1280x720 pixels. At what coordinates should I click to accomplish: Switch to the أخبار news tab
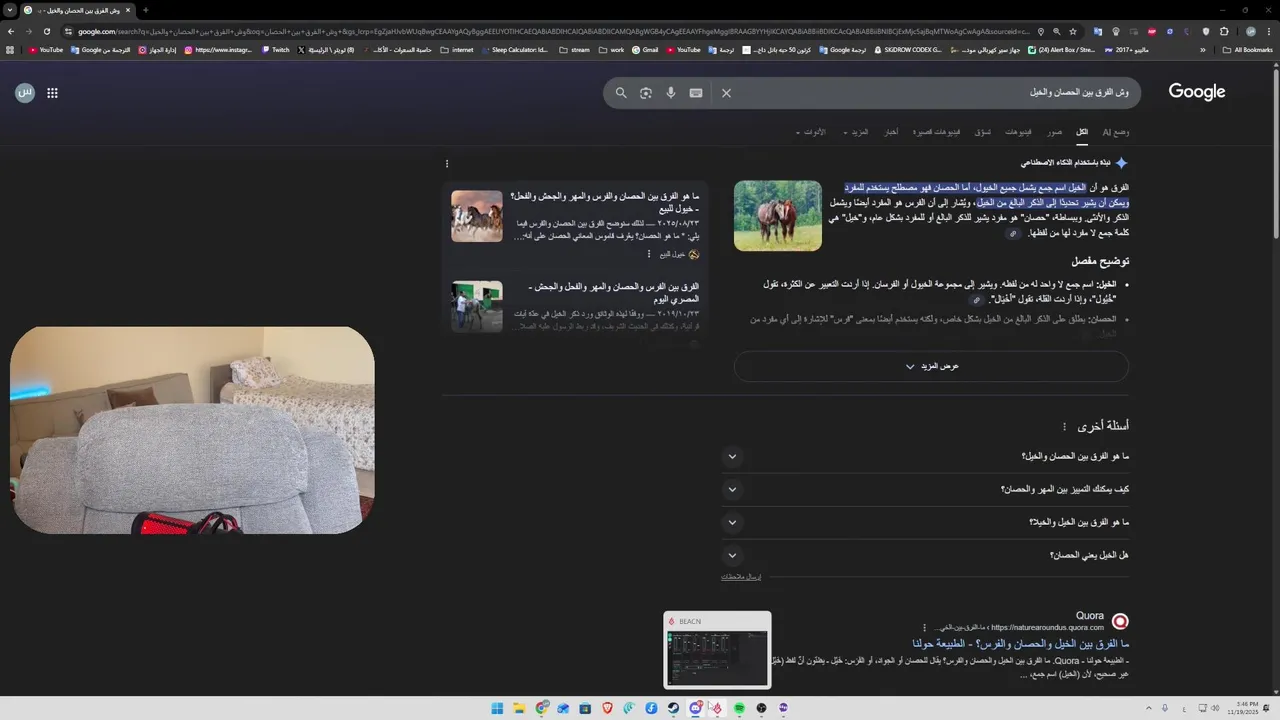click(891, 132)
